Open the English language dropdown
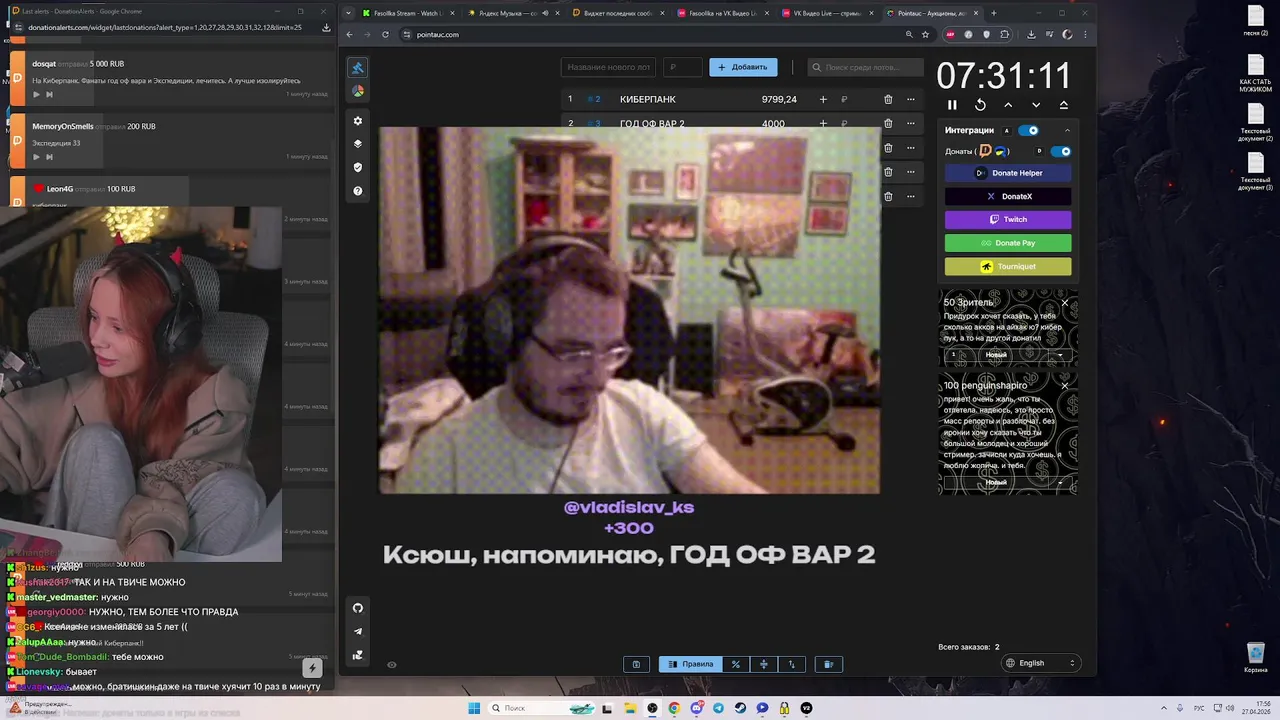 click(x=1041, y=663)
